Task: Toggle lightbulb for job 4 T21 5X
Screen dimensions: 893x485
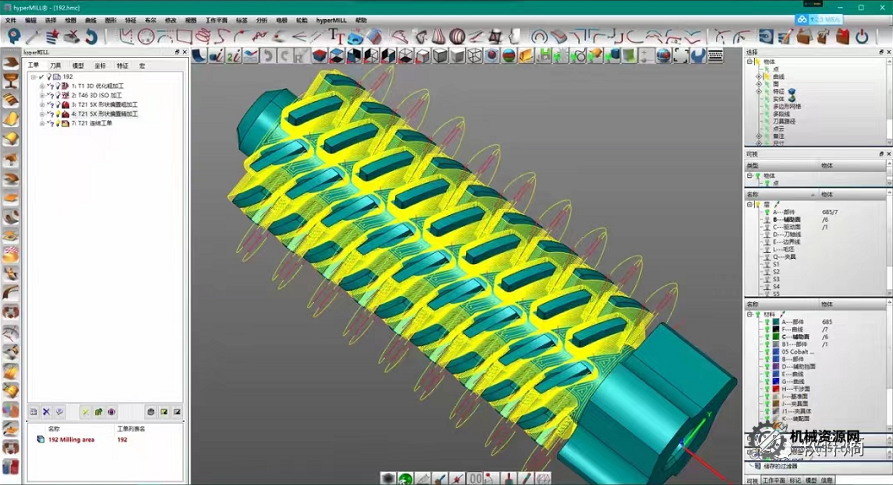Action: (56, 115)
